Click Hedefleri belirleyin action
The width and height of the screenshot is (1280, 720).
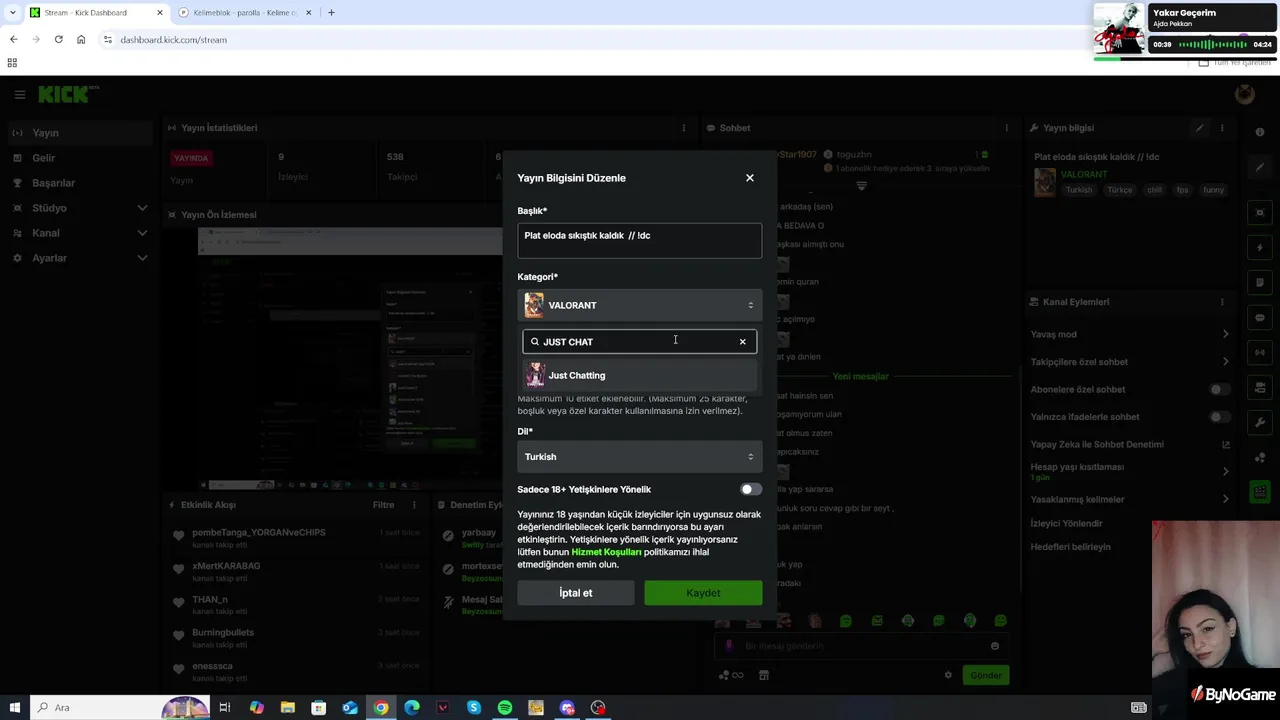[1071, 547]
